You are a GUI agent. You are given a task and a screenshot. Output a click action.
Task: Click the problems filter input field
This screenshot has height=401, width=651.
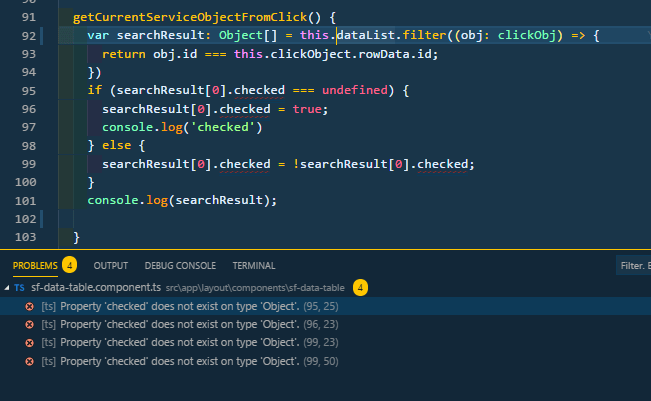coord(632,265)
